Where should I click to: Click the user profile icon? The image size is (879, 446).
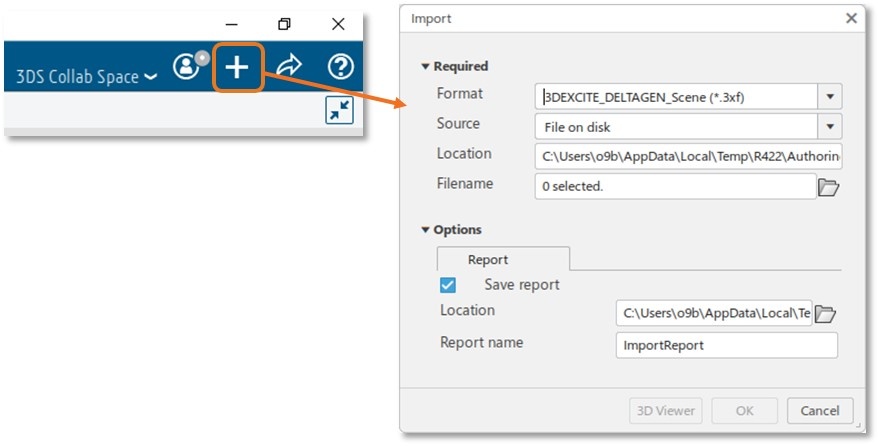187,67
